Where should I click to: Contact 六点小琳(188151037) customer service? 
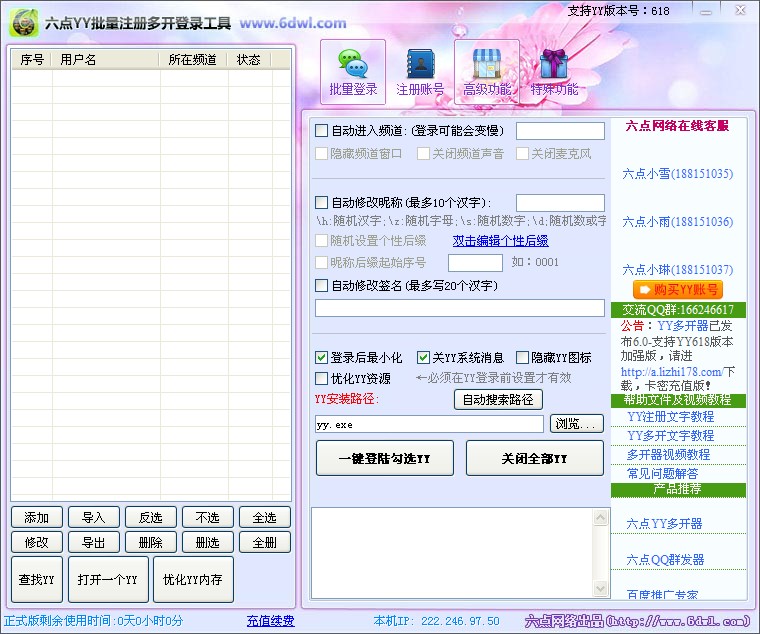click(678, 269)
